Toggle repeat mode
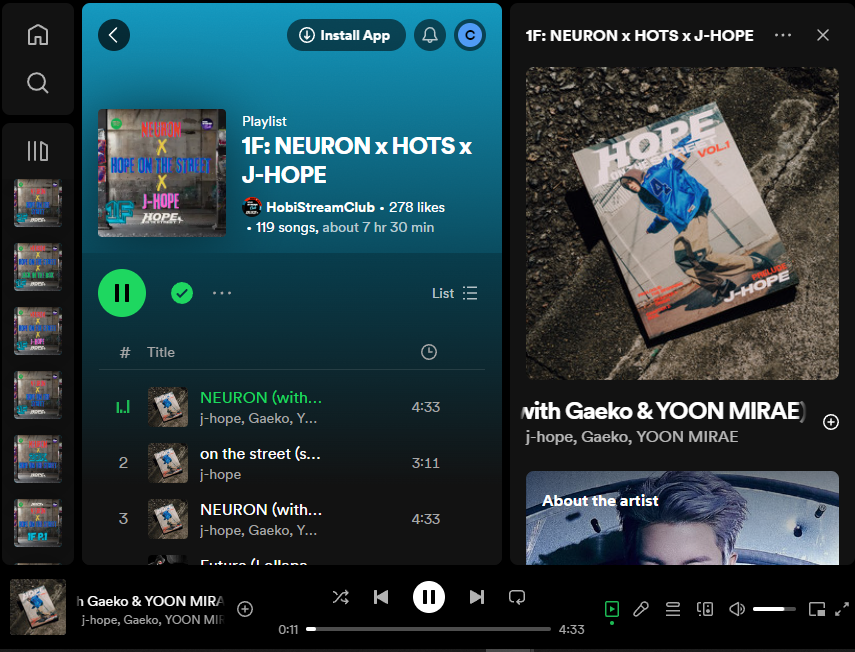855x652 pixels. tap(517, 597)
